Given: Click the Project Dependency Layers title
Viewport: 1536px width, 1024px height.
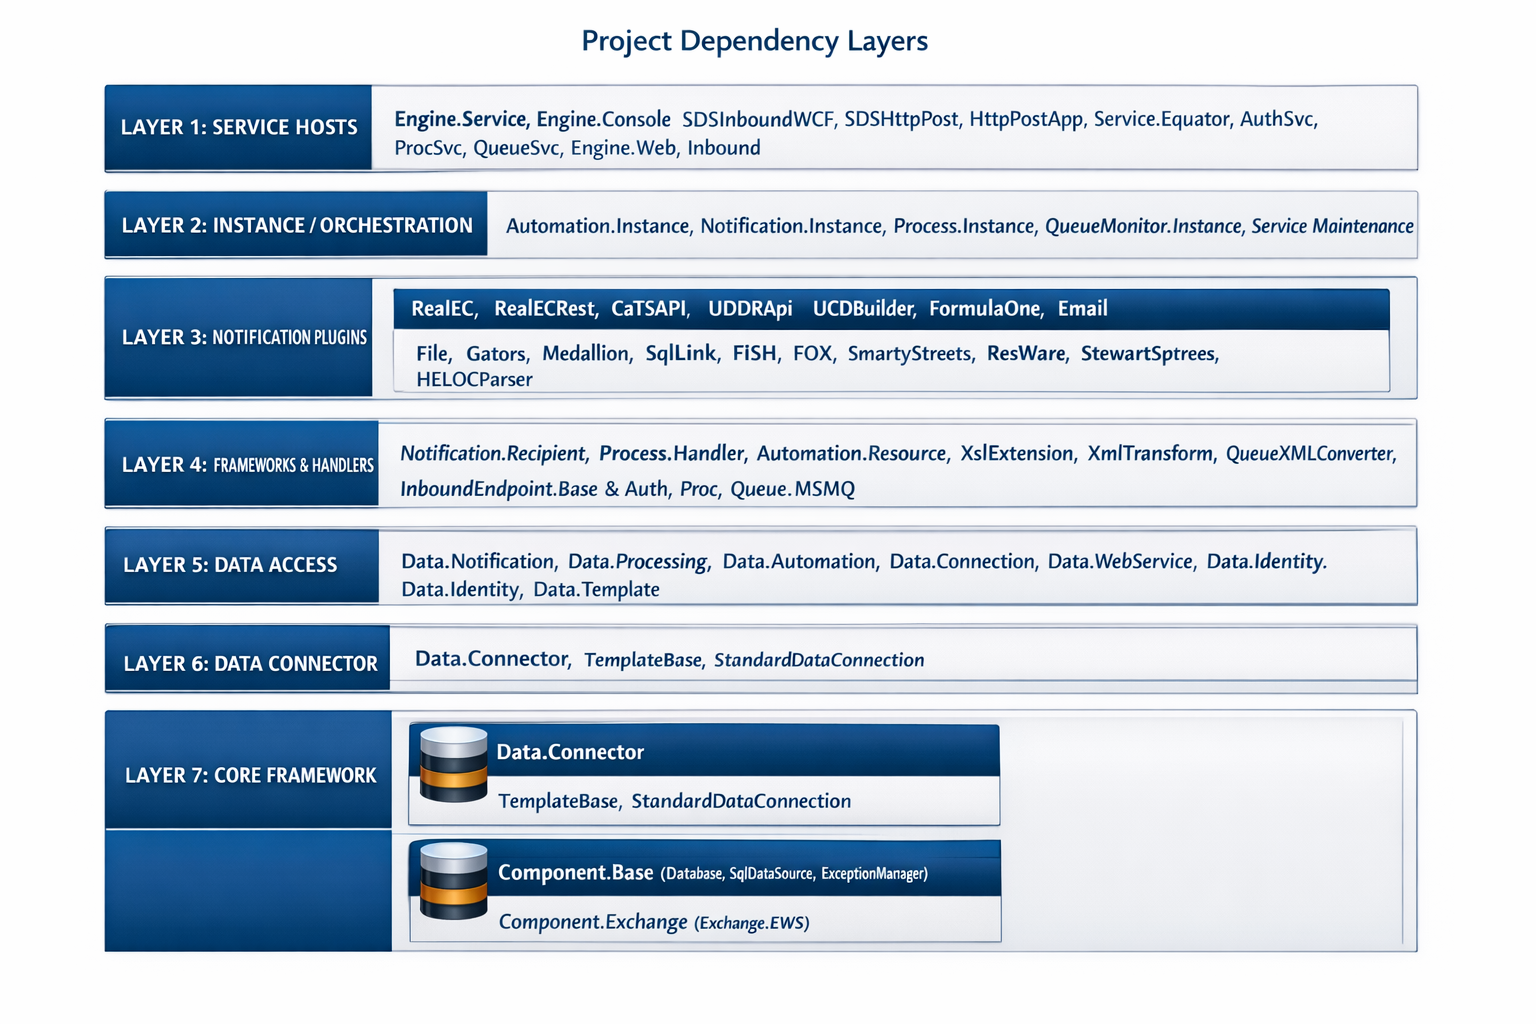Looking at the screenshot, I should pyautogui.click(x=755, y=41).
